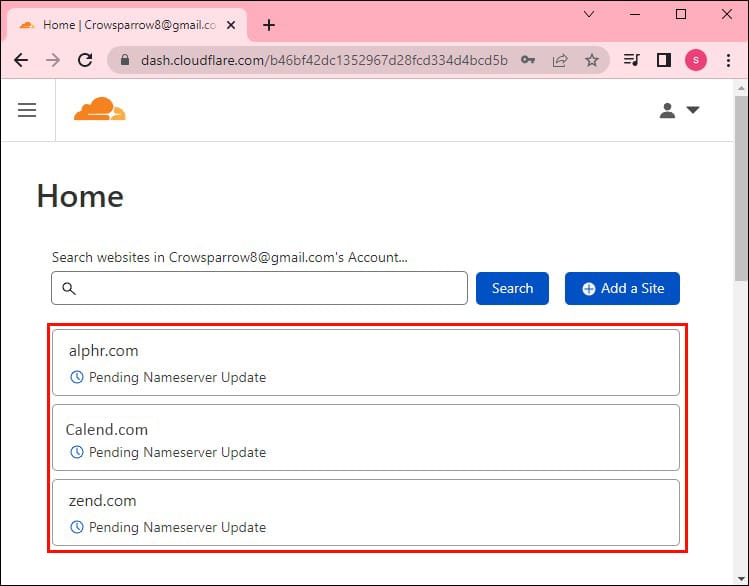
Task: Click the share page icon in address bar
Action: pyautogui.click(x=560, y=60)
